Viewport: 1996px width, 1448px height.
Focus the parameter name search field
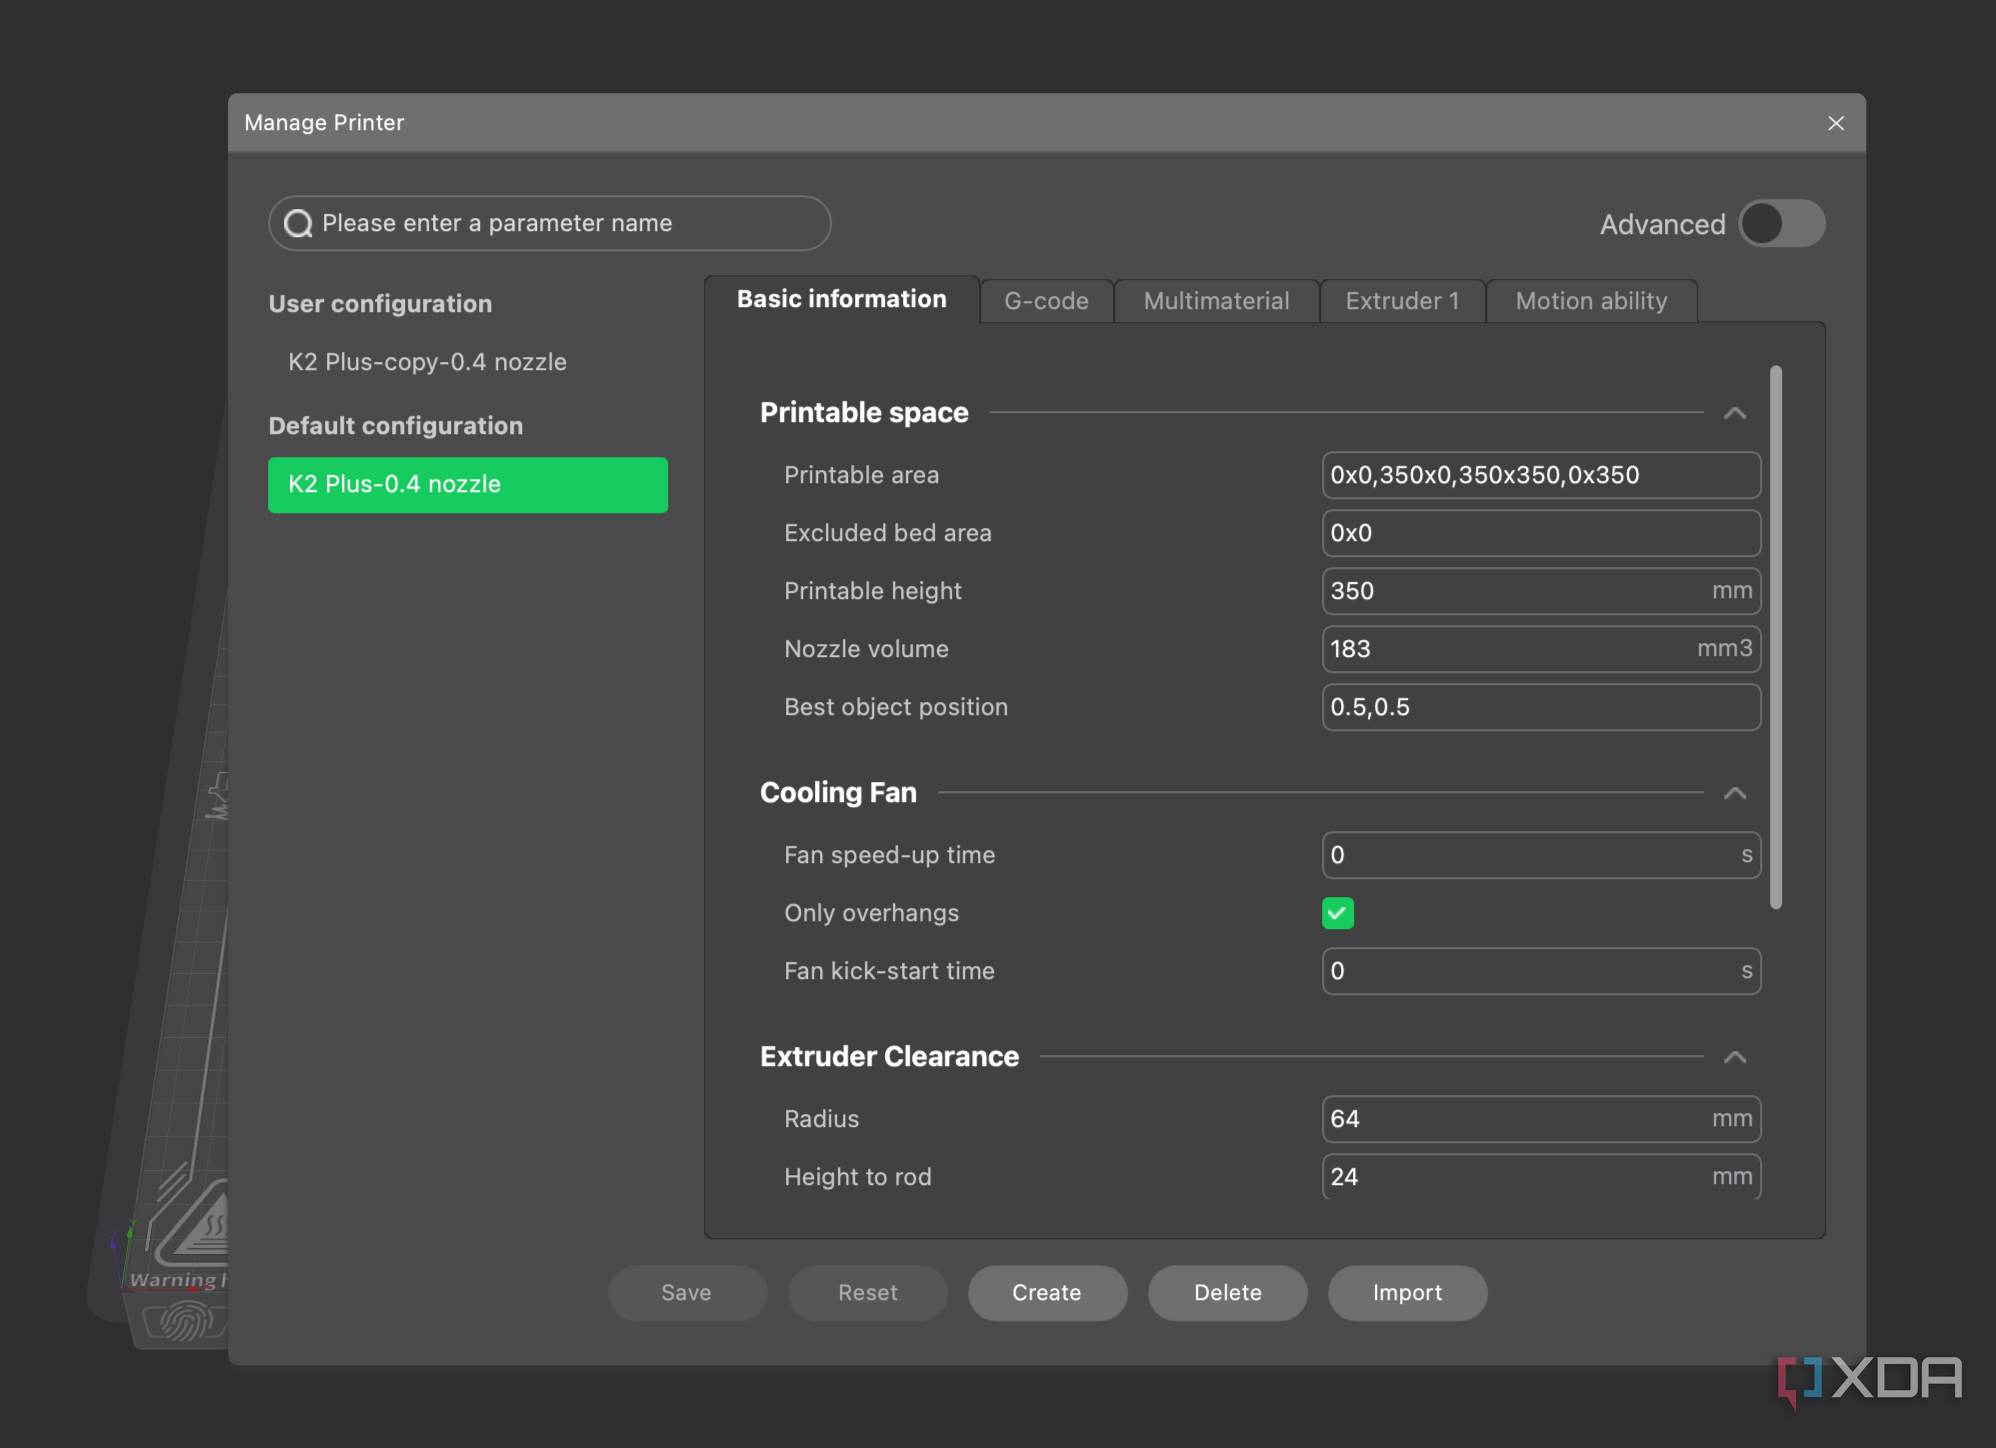[x=550, y=223]
